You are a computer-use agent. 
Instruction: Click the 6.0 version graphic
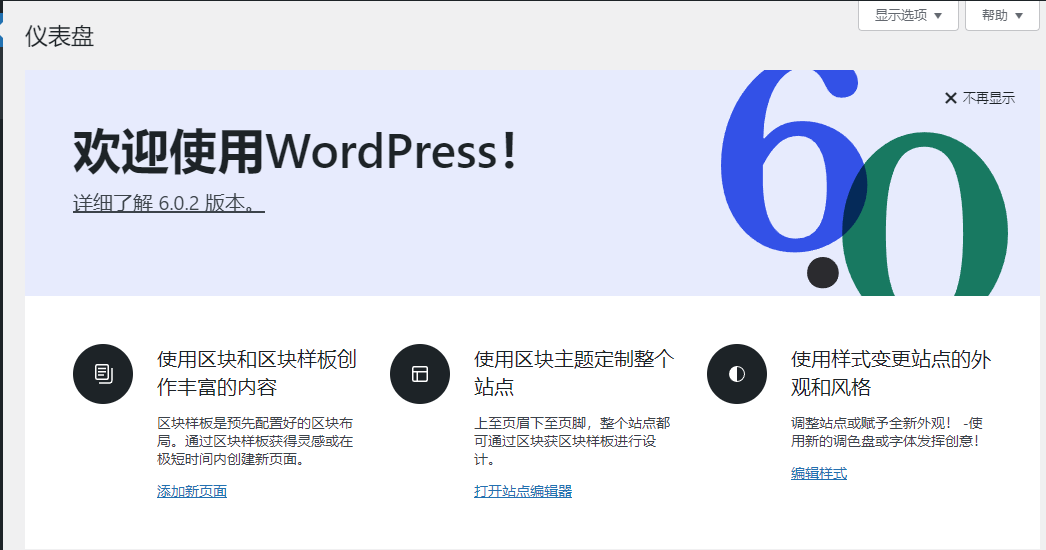coord(864,183)
